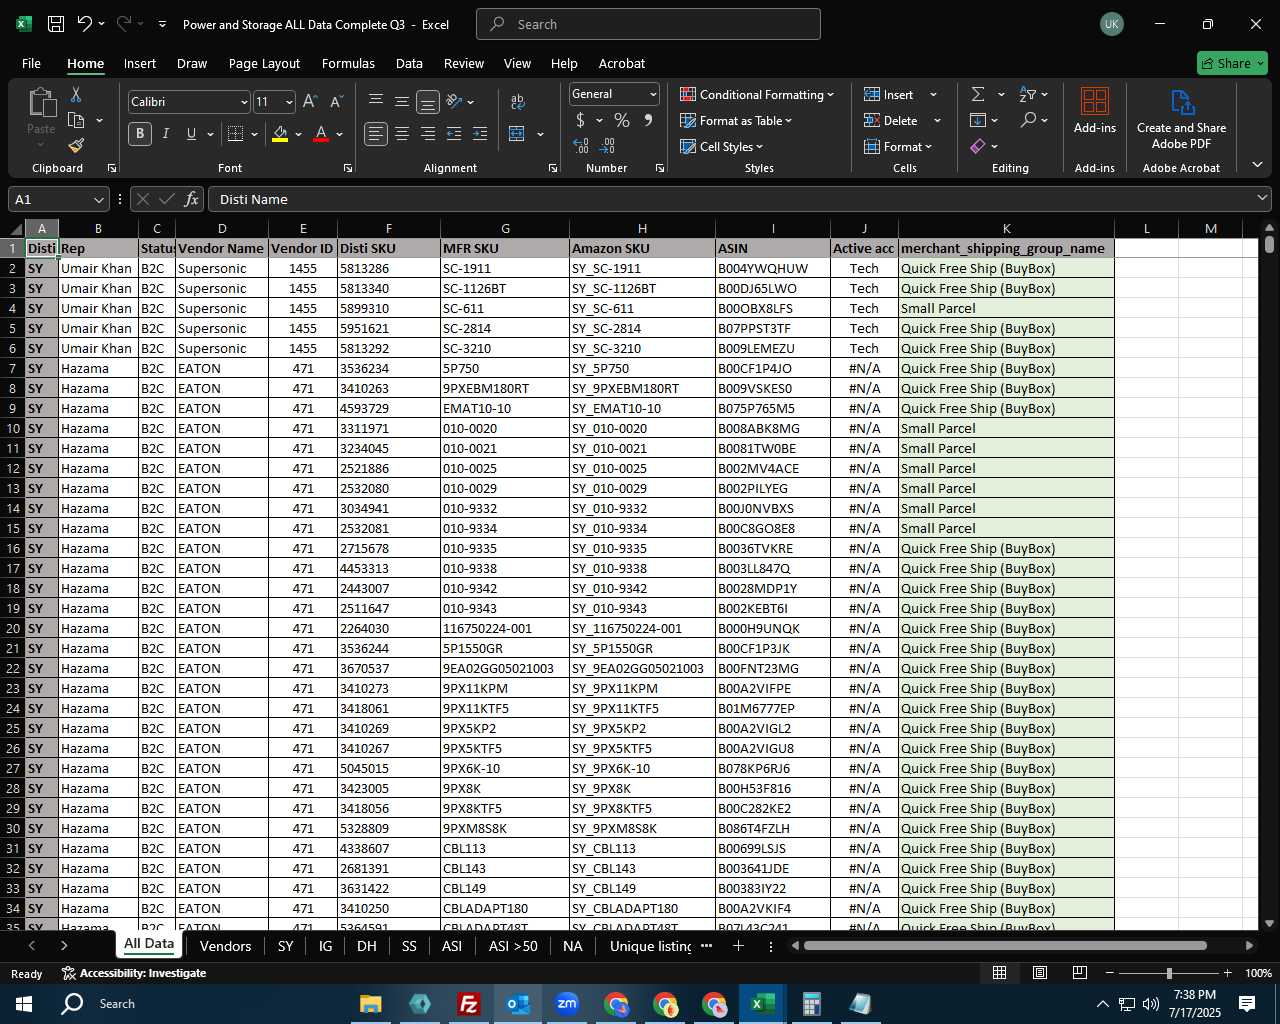Click the UK account avatar
This screenshot has width=1280, height=1024.
click(1111, 24)
